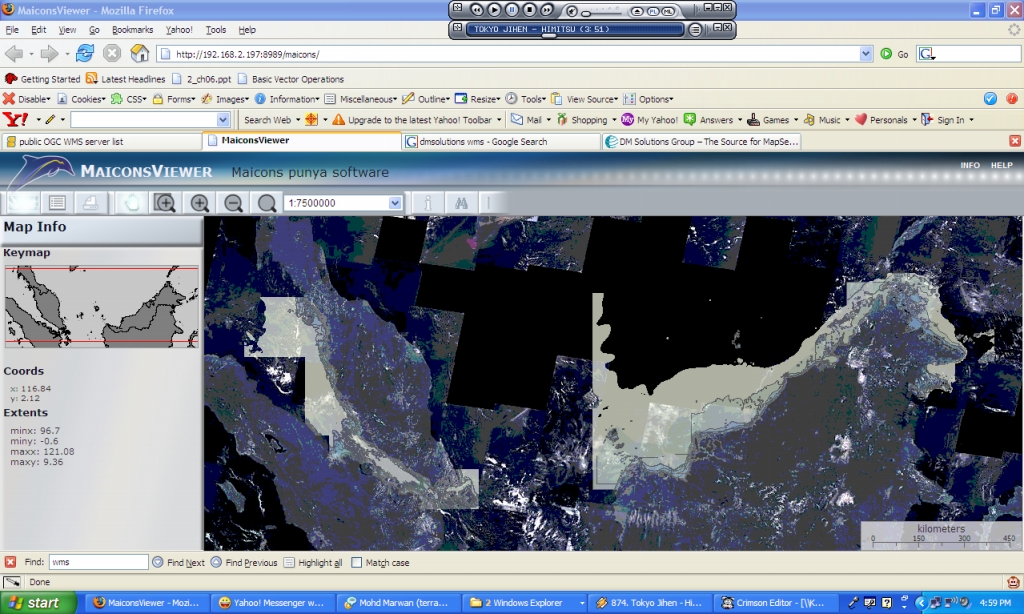The image size is (1024, 614).
Task: Skip to previous track in Winamp
Action: pos(477,9)
